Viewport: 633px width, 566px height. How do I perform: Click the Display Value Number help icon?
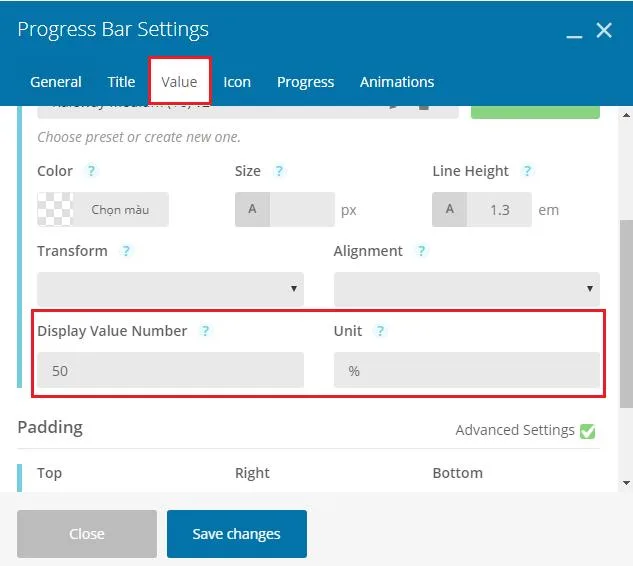[205, 331]
